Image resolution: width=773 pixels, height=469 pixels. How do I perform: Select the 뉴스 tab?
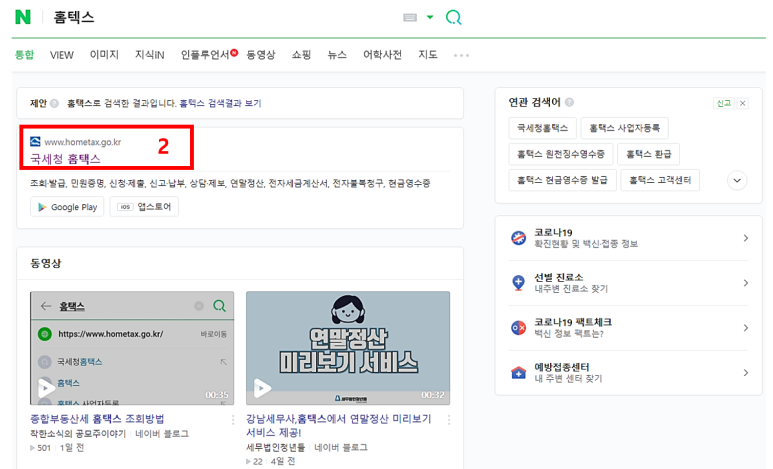point(337,54)
